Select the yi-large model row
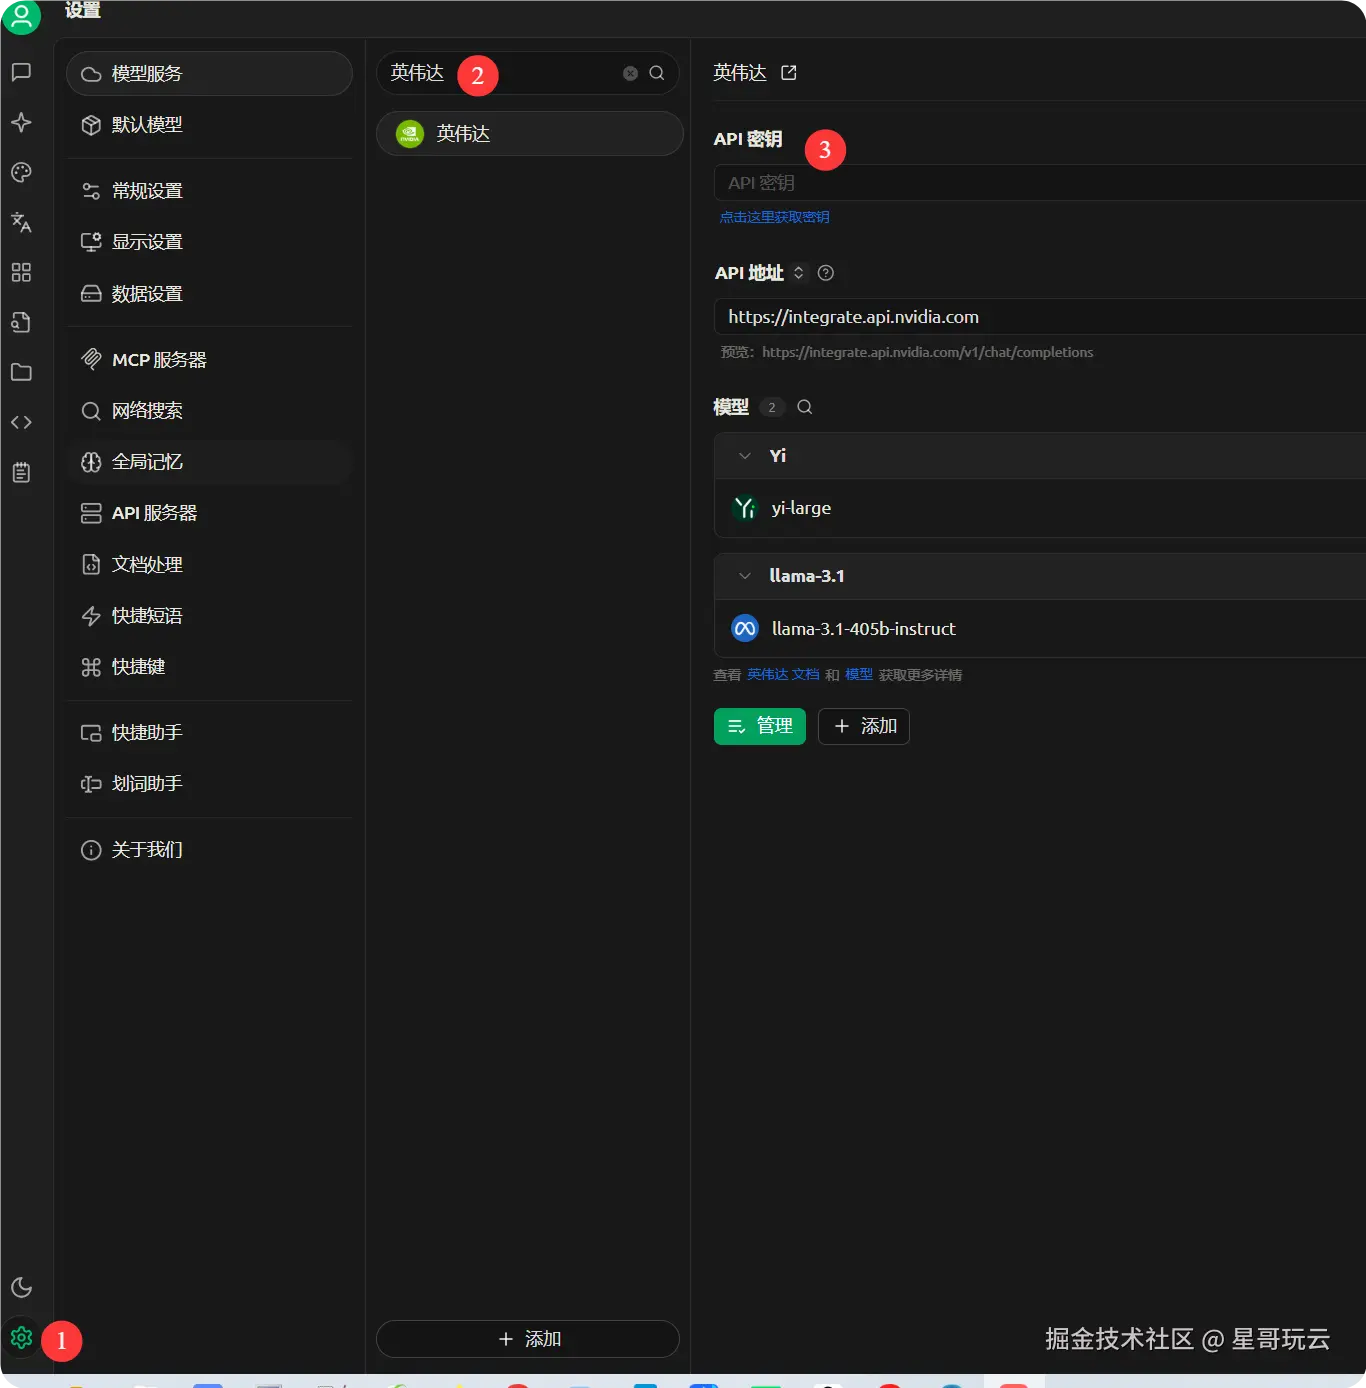1366x1388 pixels. point(1040,508)
